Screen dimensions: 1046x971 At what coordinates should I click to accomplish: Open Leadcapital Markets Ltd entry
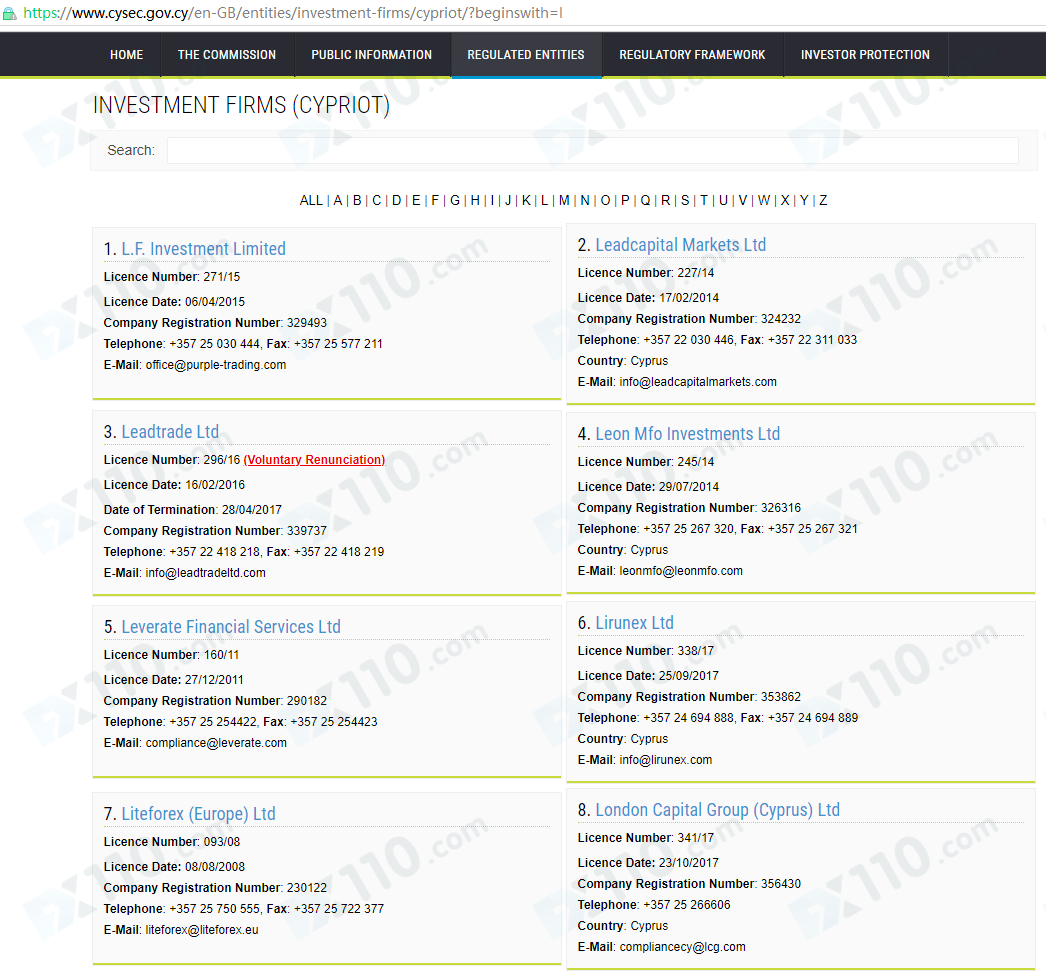pyautogui.click(x=680, y=245)
